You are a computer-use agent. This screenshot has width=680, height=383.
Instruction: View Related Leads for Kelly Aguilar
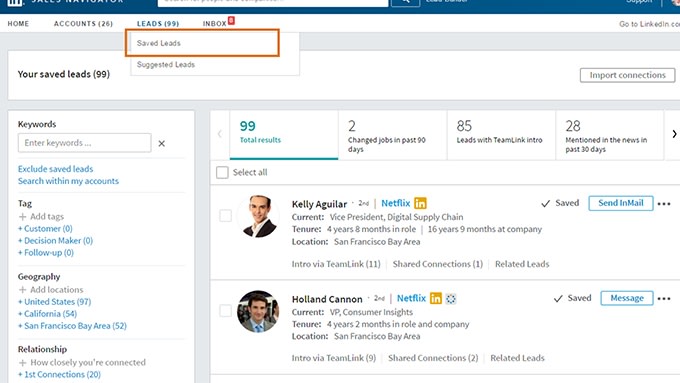522,264
